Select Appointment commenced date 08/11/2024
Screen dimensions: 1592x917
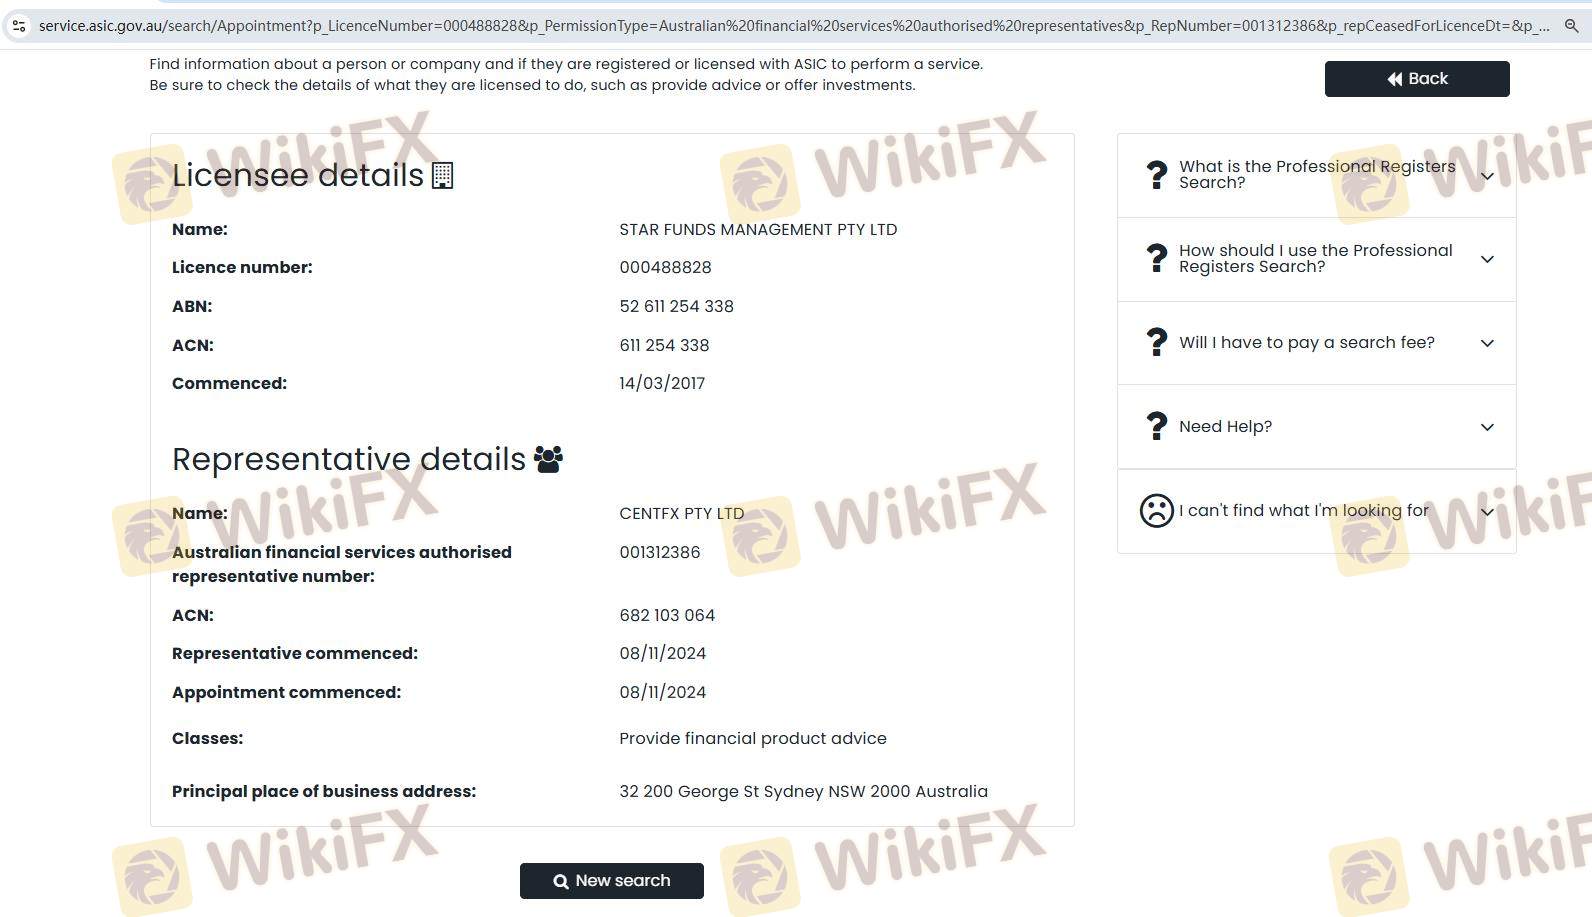(x=663, y=693)
